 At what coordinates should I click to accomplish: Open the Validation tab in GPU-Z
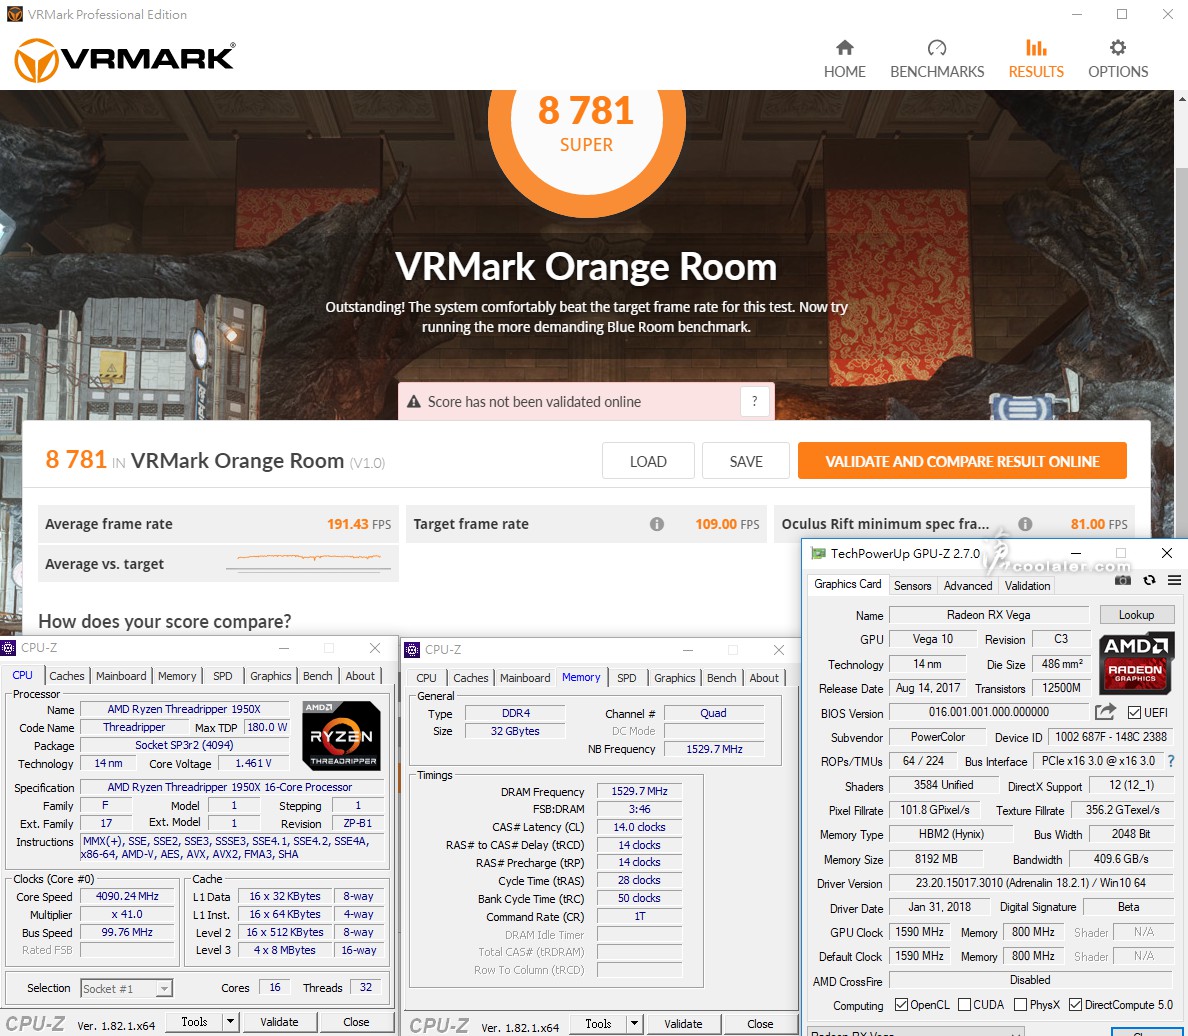coord(1027,585)
